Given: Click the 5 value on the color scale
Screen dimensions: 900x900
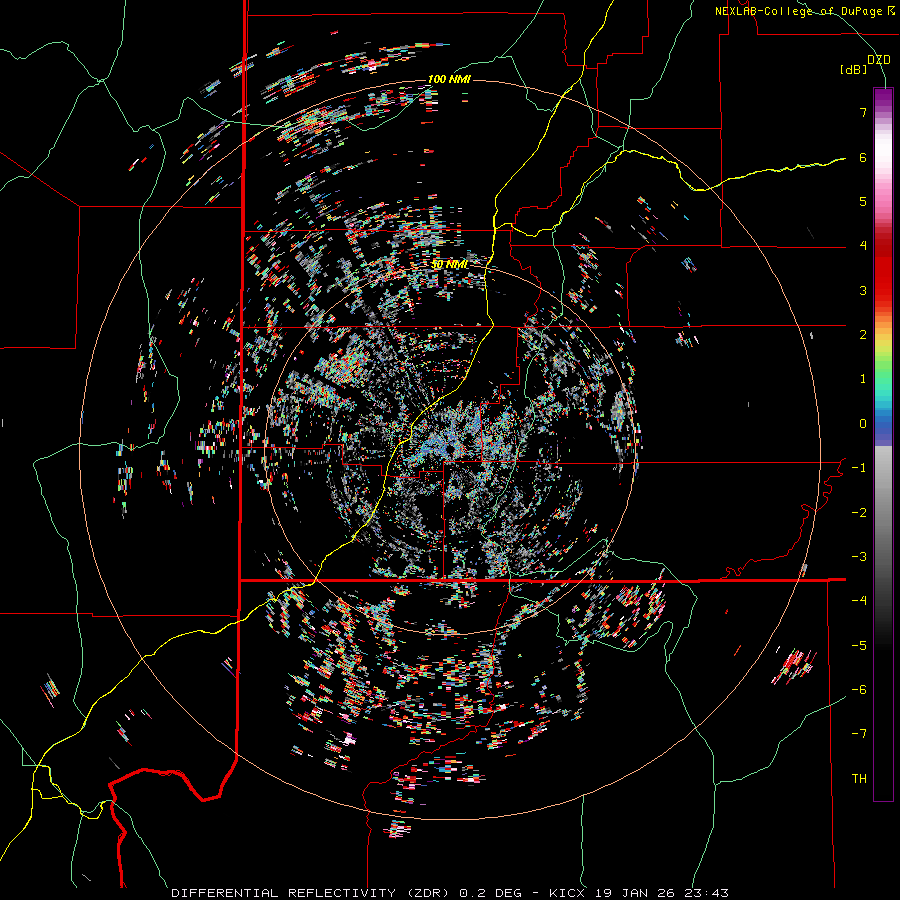Looking at the screenshot, I should (863, 201).
